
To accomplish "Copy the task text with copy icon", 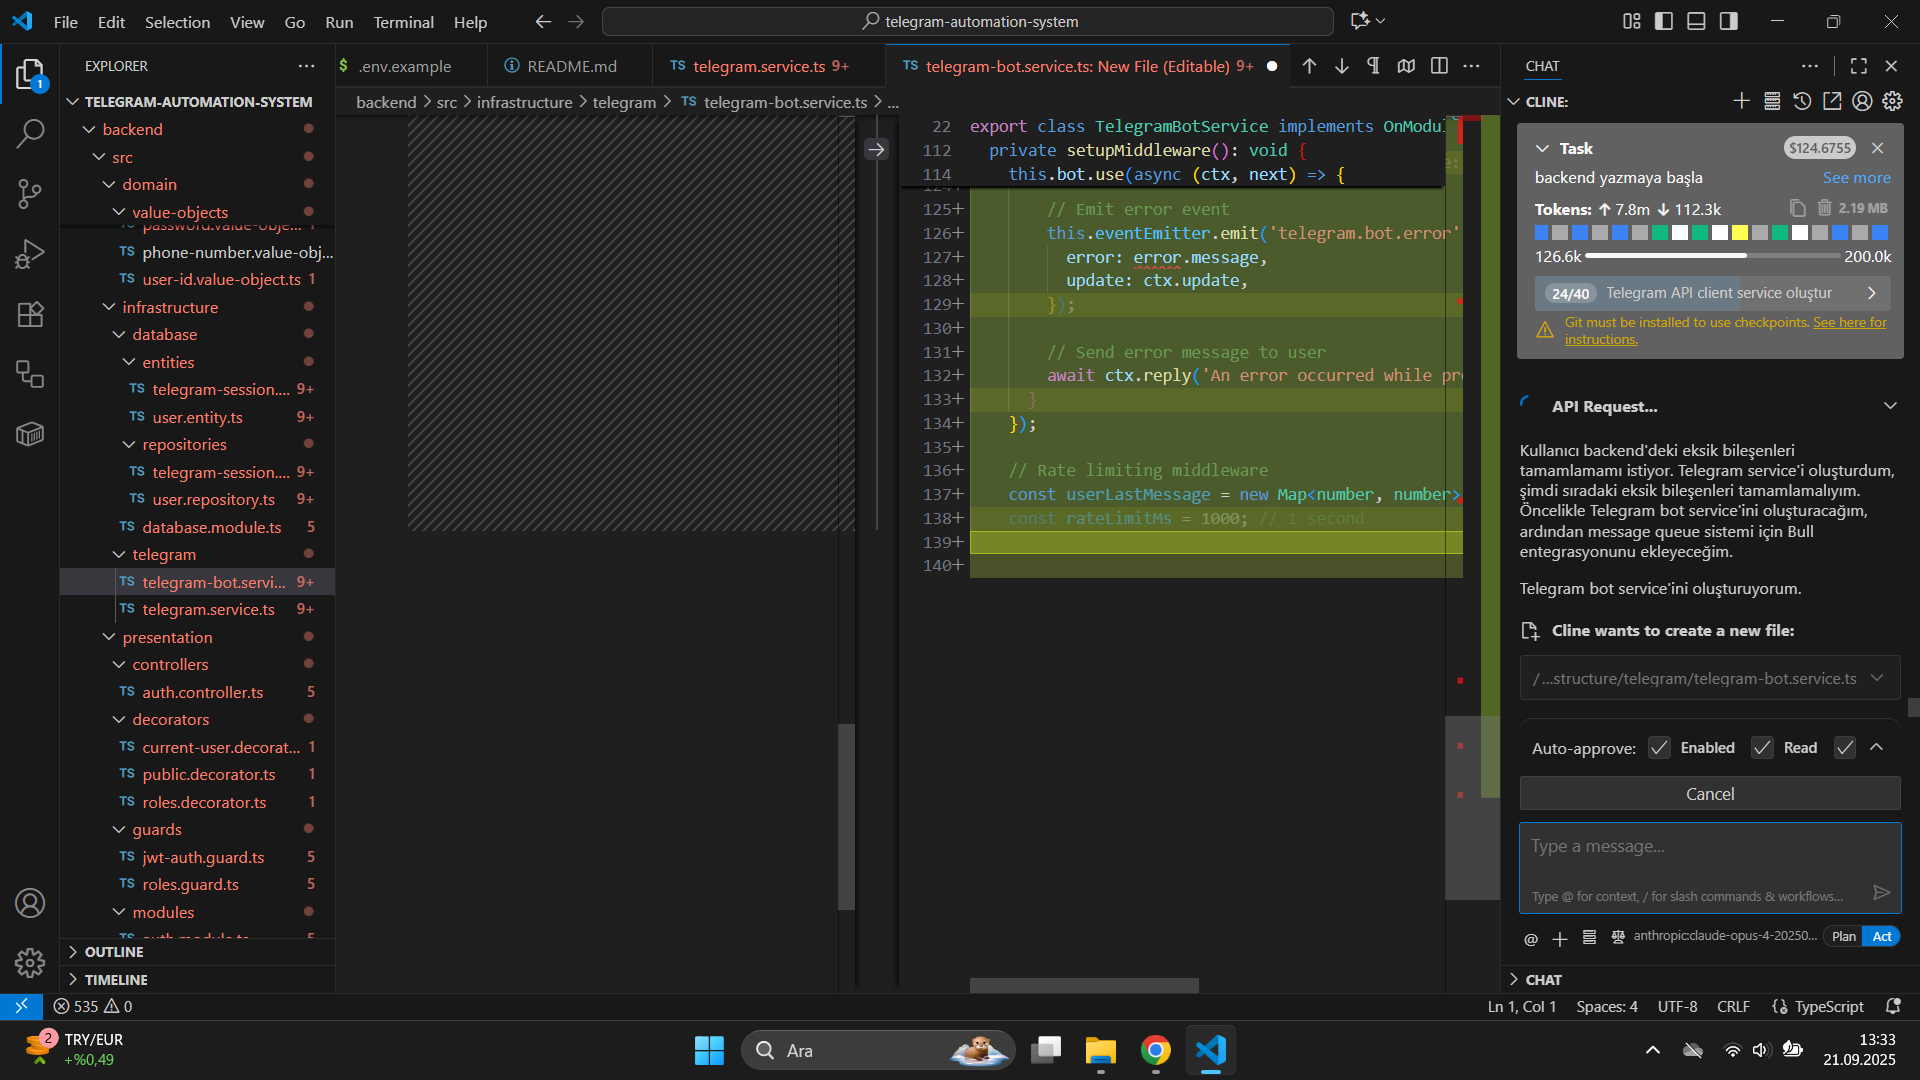I will tap(1797, 208).
